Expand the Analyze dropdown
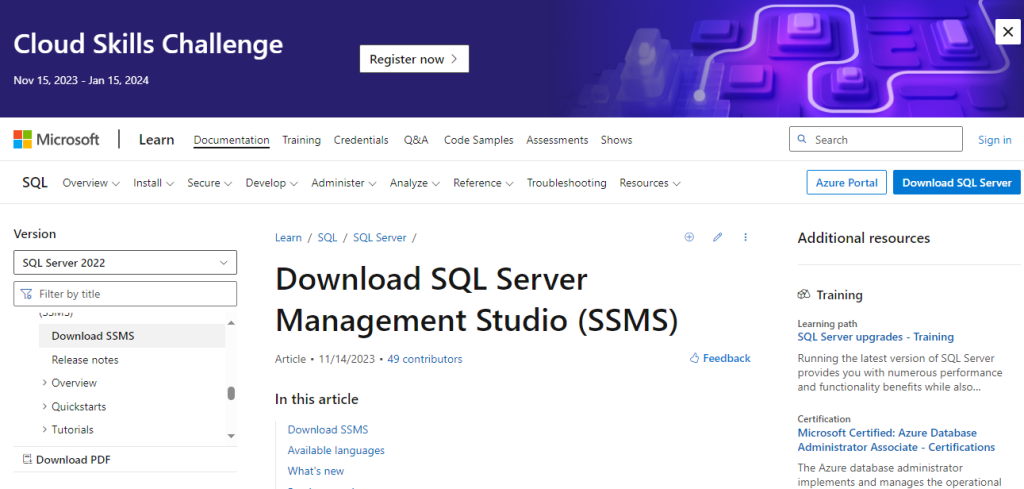This screenshot has width=1024, height=489. click(415, 183)
